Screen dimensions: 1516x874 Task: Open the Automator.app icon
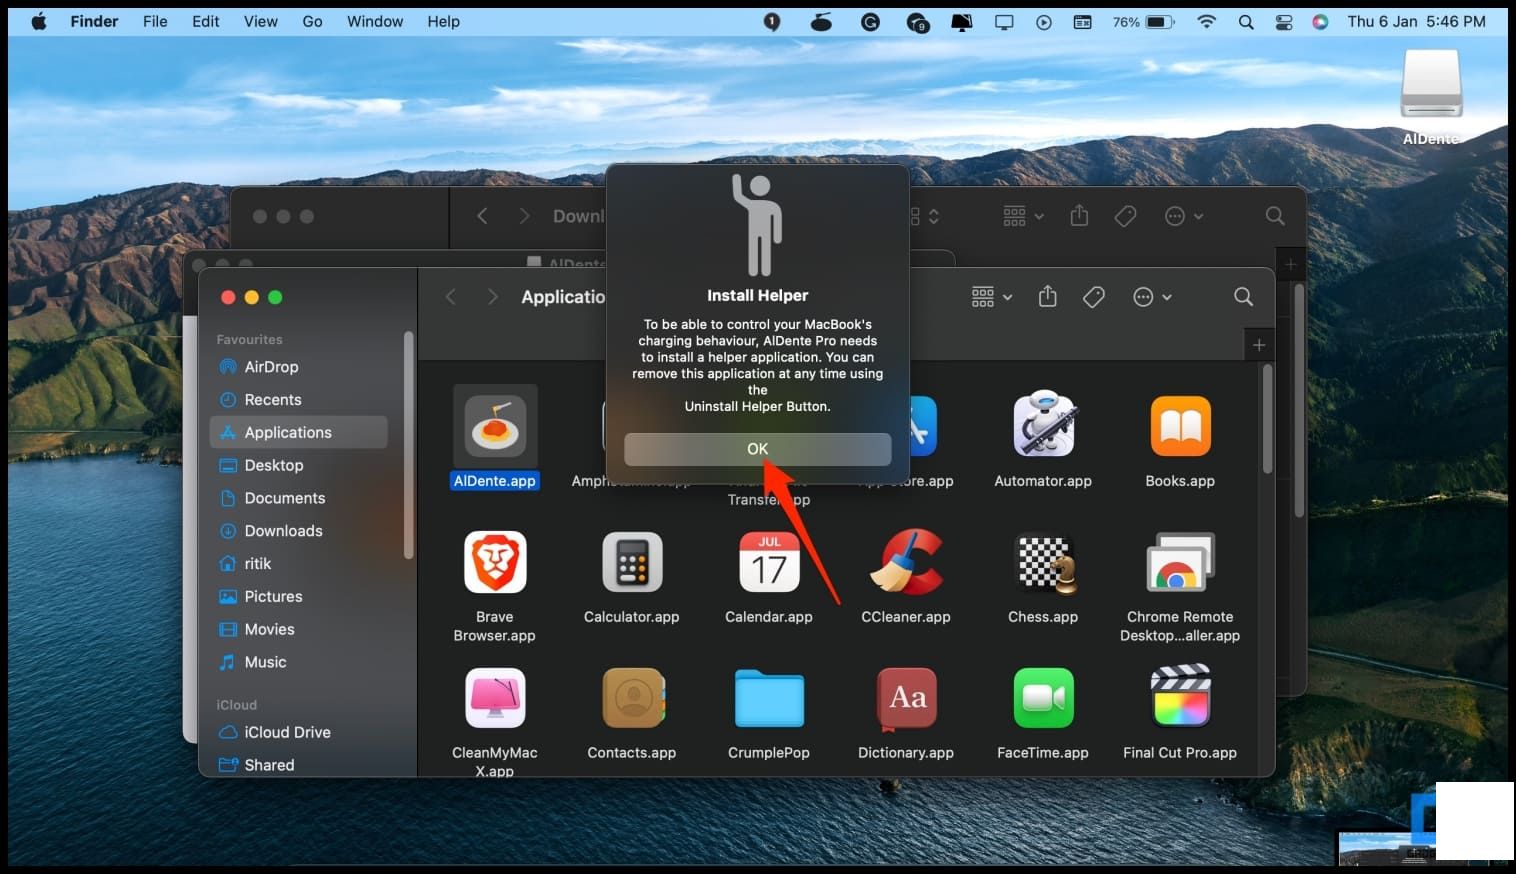pos(1043,426)
